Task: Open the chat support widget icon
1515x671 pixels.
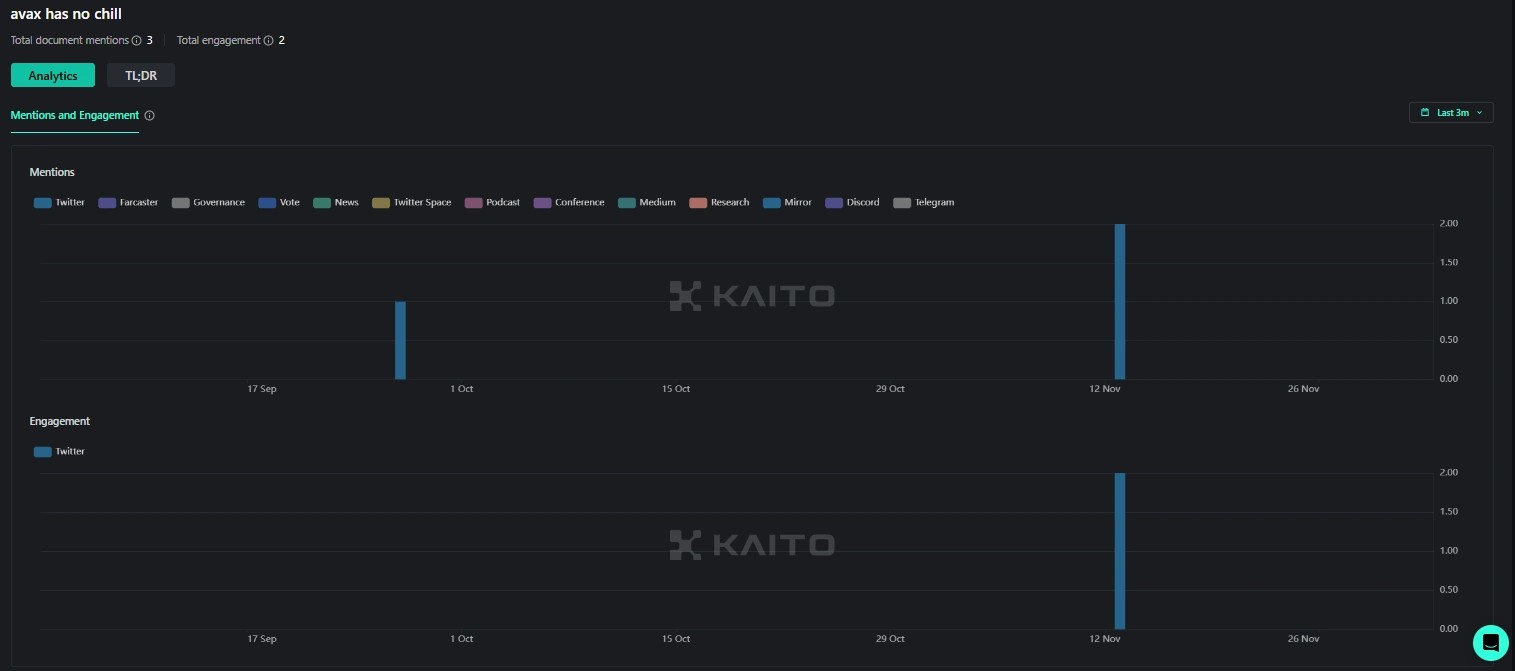Action: click(x=1490, y=642)
